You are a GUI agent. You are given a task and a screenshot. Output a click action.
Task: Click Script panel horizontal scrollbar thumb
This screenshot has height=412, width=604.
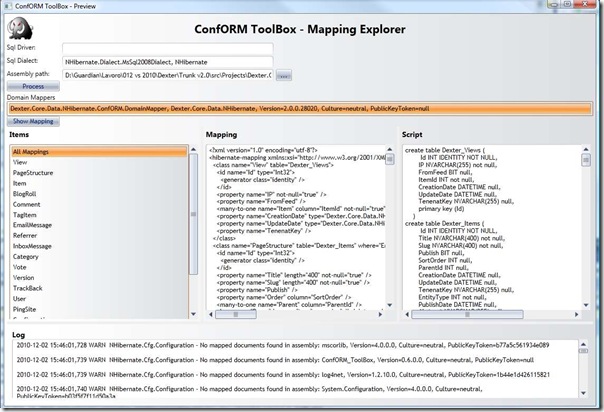(x=467, y=314)
